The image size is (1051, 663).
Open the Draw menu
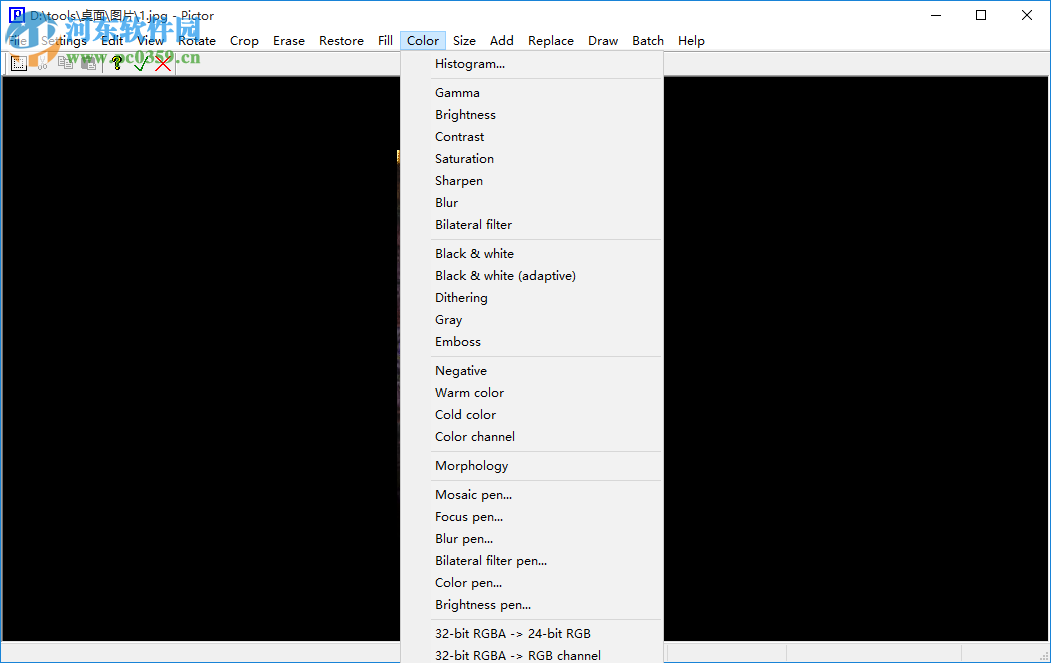(603, 41)
